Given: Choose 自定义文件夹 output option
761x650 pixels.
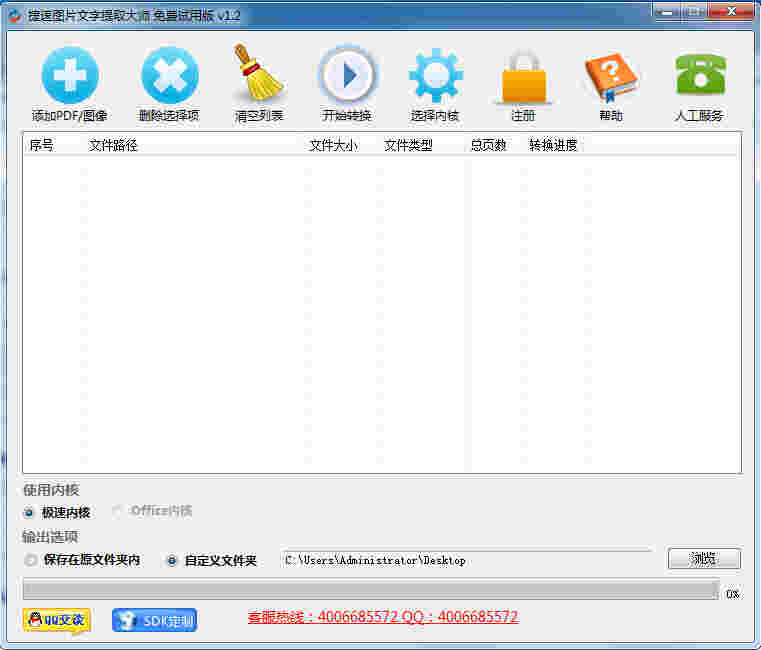Looking at the screenshot, I should click(x=171, y=561).
